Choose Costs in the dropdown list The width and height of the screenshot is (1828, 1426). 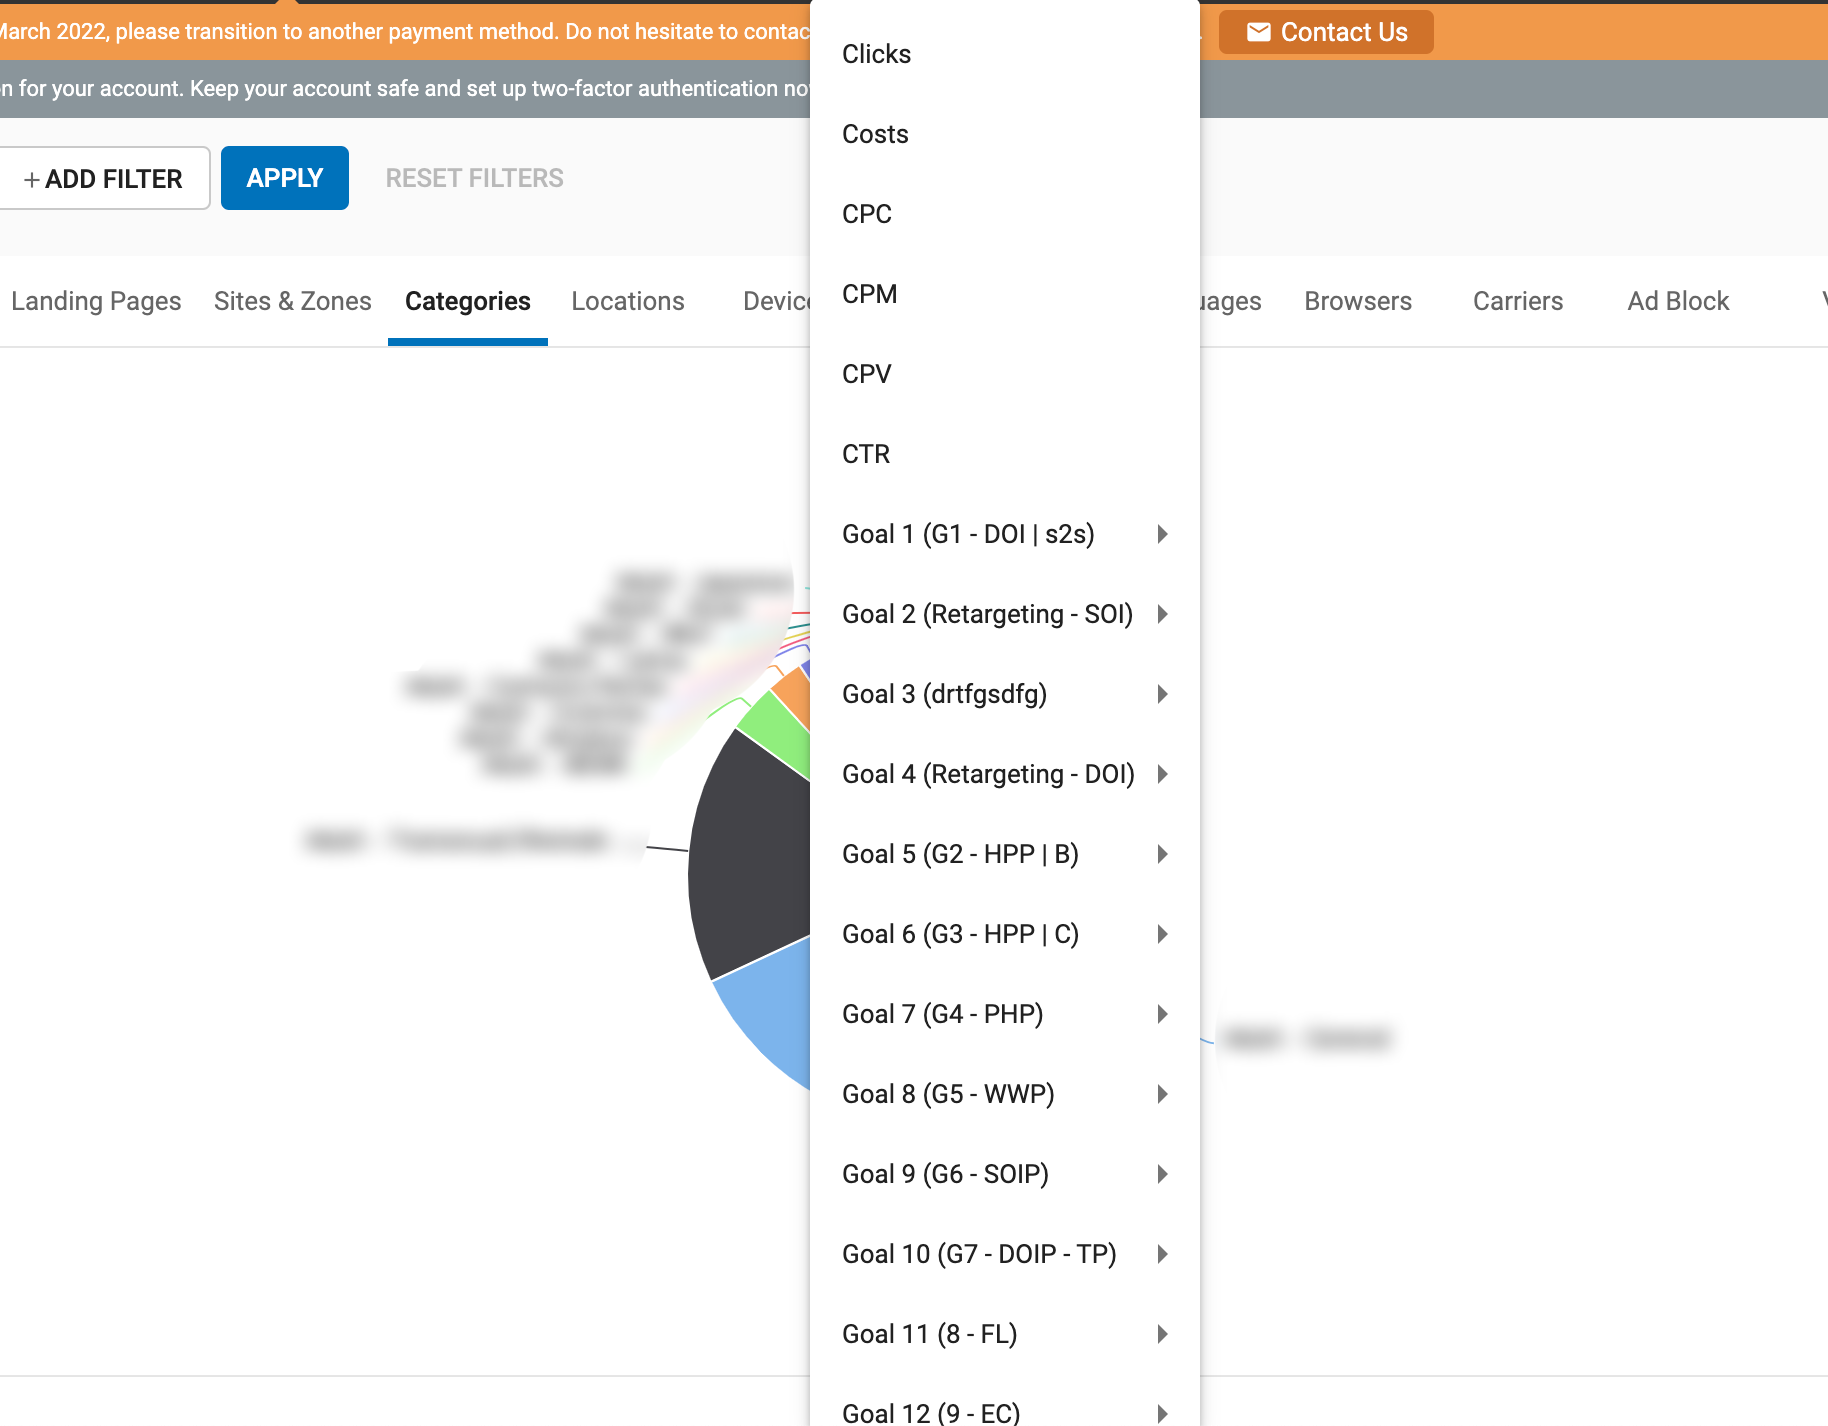pos(875,134)
